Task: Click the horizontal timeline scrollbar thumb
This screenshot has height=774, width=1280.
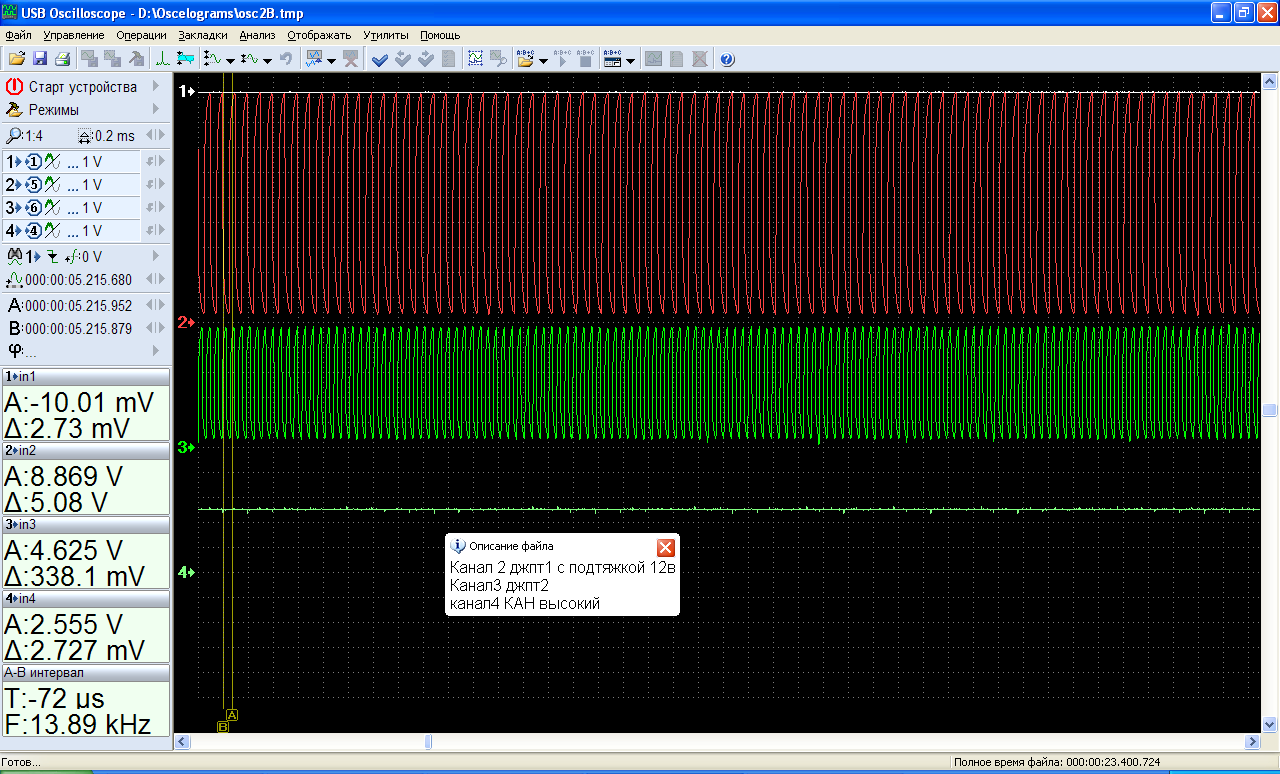Action: click(428, 742)
